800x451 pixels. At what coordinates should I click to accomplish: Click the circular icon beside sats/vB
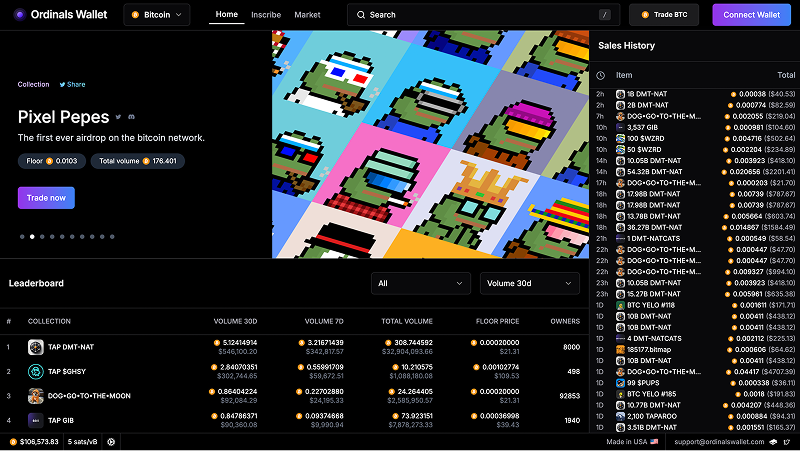(111, 442)
